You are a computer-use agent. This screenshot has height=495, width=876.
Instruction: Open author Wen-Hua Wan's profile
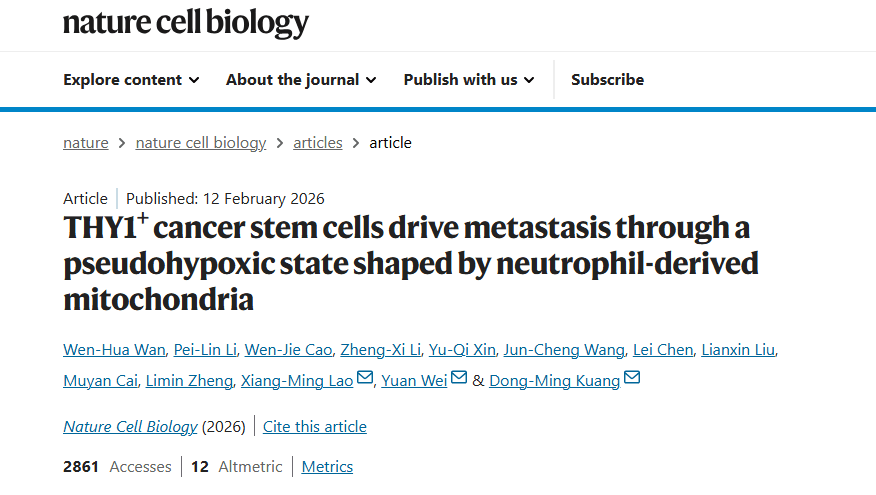pos(112,350)
